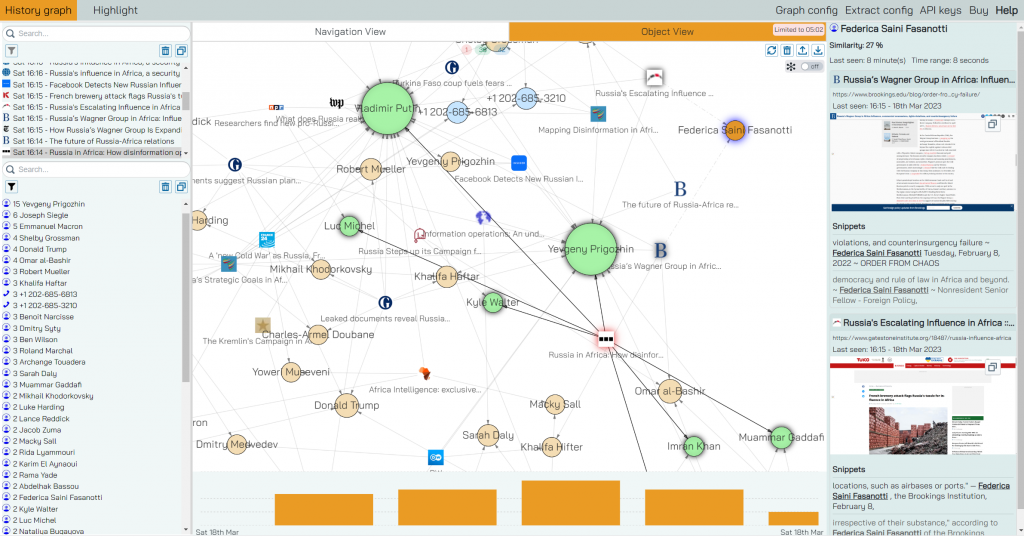Image resolution: width=1024 pixels, height=537 pixels.
Task: Toggle the graph layout off switch
Action: (810, 67)
